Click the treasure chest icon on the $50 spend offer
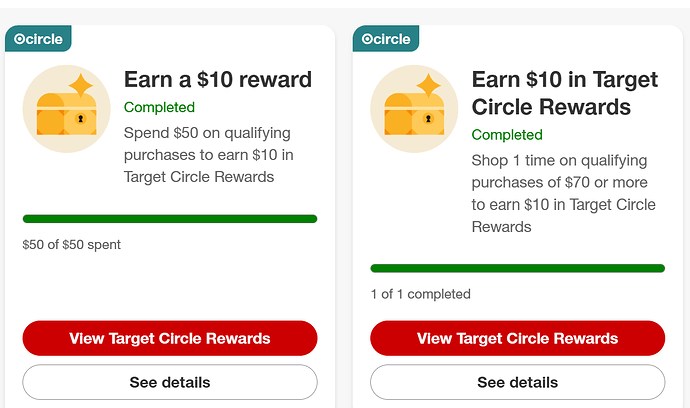690x408 pixels. (66, 109)
